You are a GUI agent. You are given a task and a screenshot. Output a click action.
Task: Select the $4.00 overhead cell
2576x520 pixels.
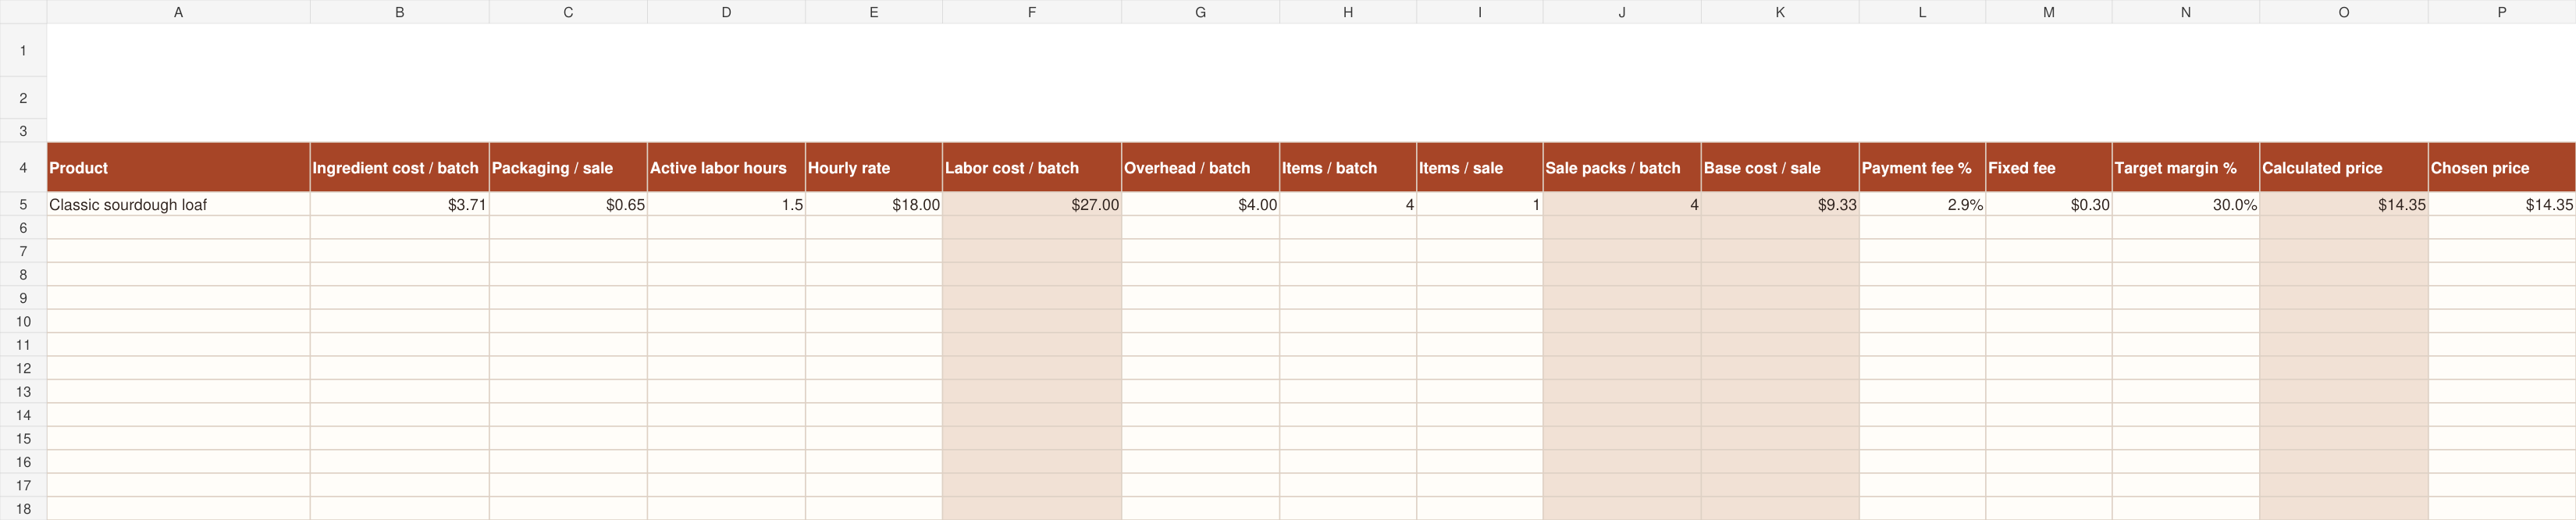pos(1200,204)
